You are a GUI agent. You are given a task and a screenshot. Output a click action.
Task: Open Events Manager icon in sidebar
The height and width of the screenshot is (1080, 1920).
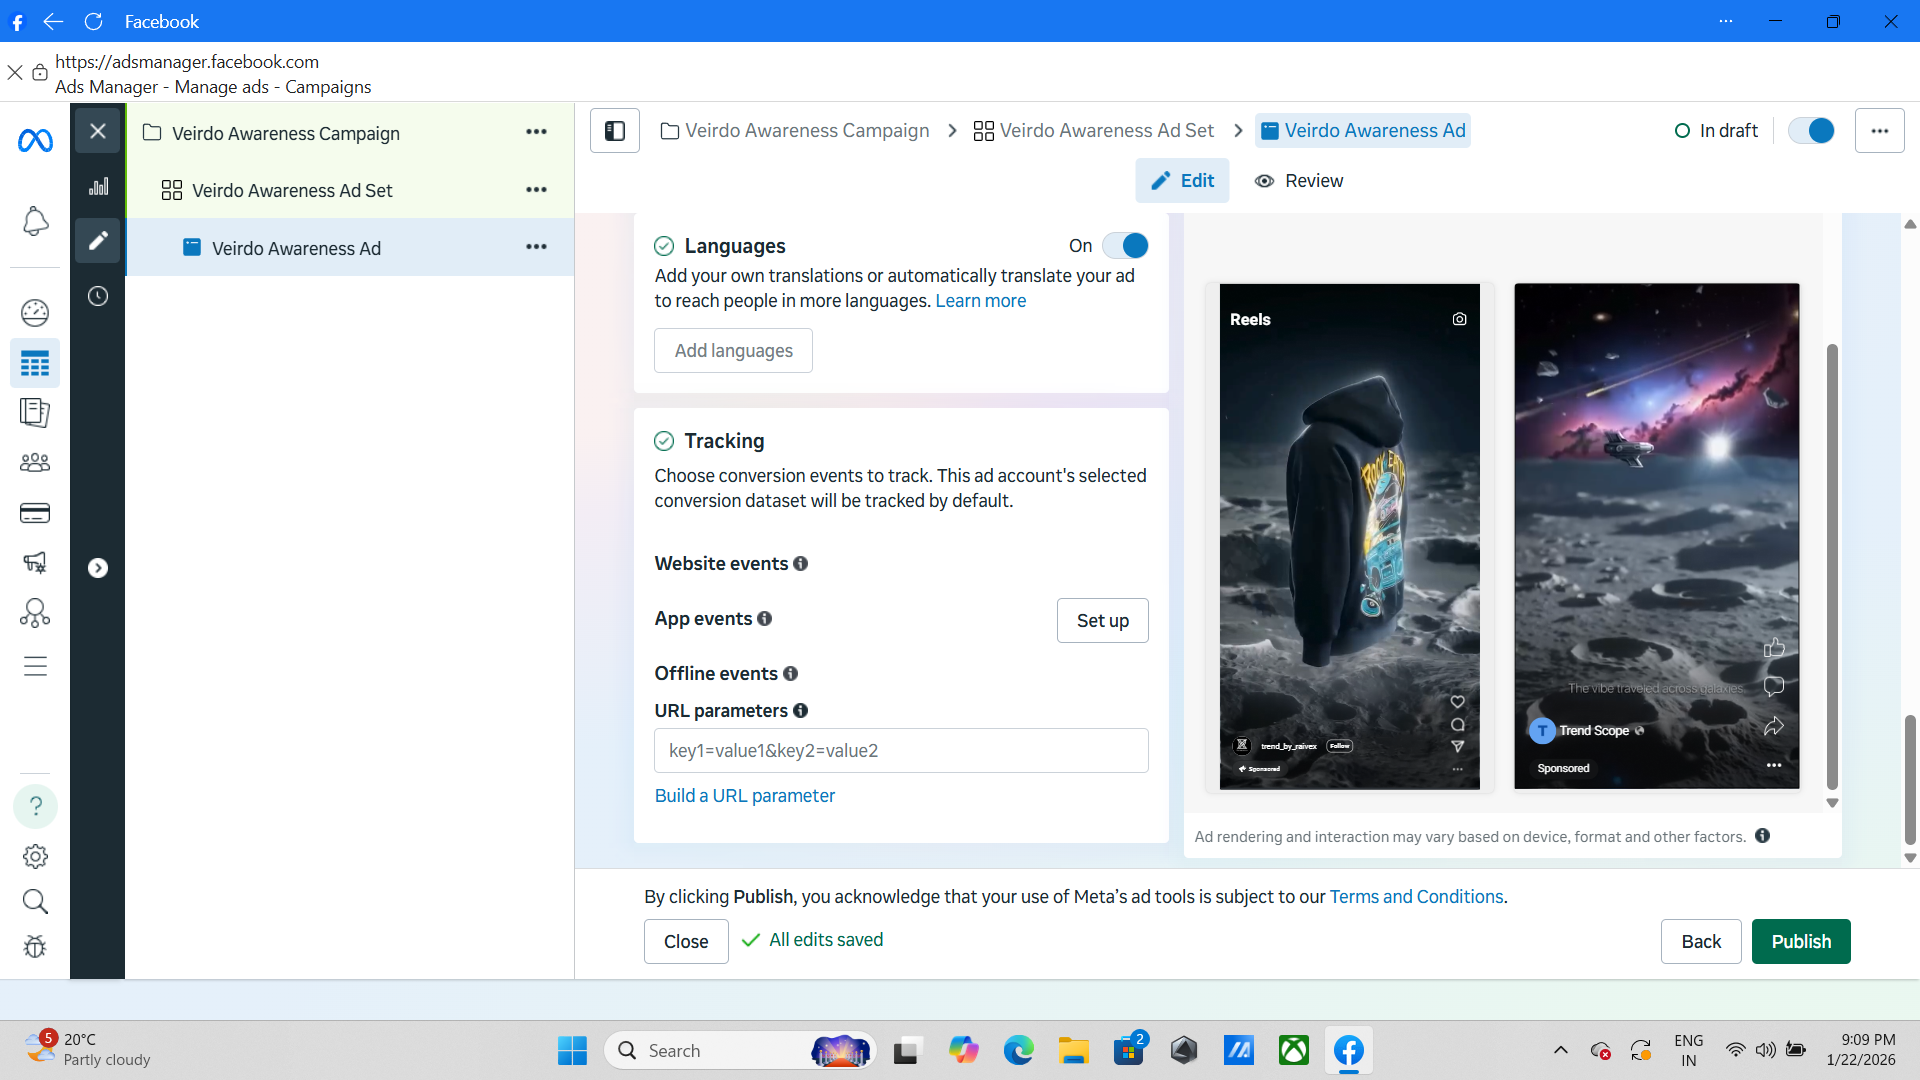(35, 612)
